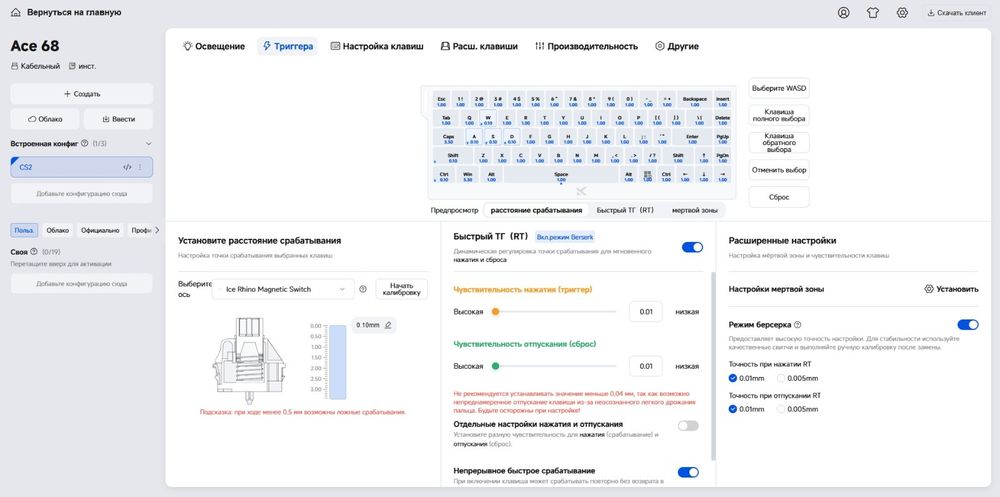Click help icon beside Встроенная конфиг
The width and height of the screenshot is (1000, 497).
tap(84, 144)
